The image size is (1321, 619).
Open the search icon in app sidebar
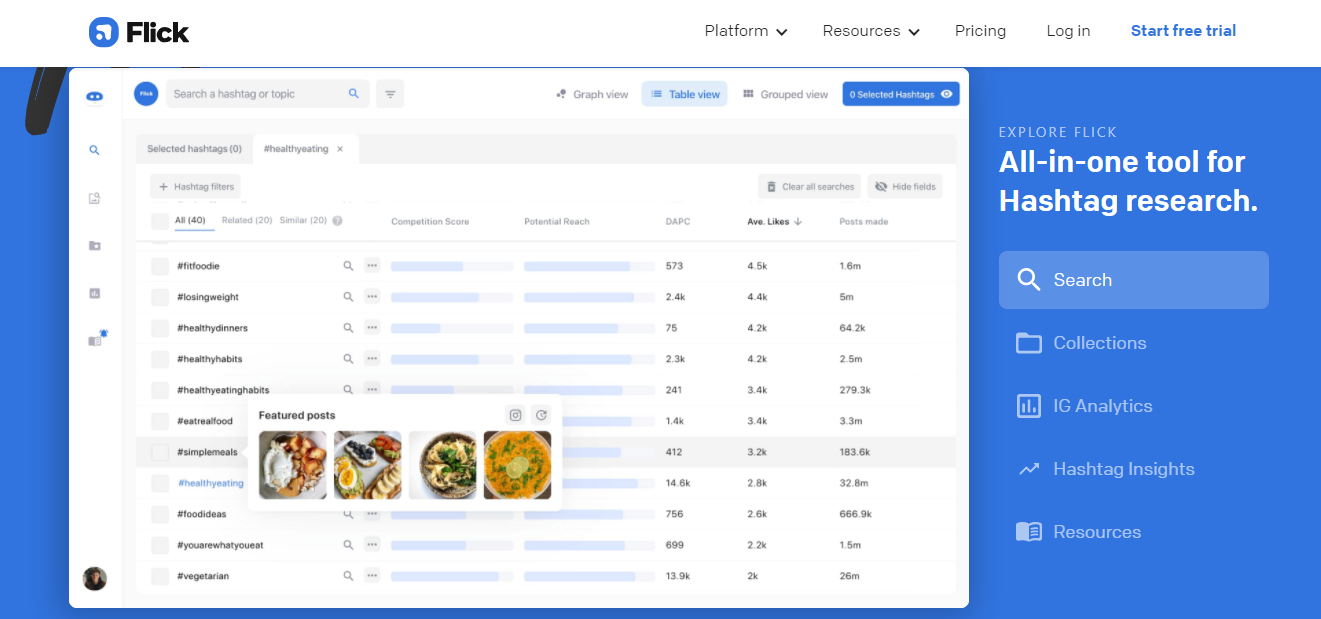pyautogui.click(x=94, y=150)
